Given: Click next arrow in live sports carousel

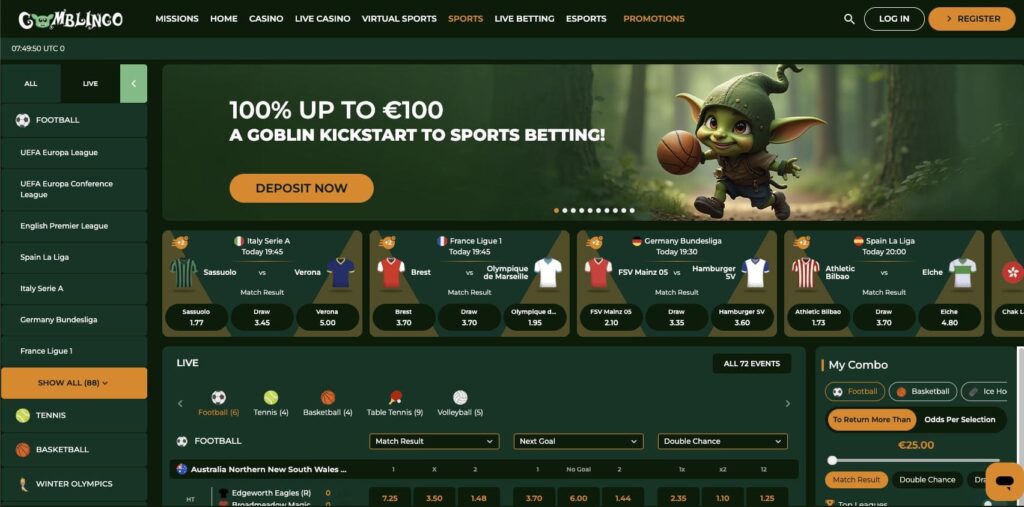Looking at the screenshot, I should click(788, 404).
